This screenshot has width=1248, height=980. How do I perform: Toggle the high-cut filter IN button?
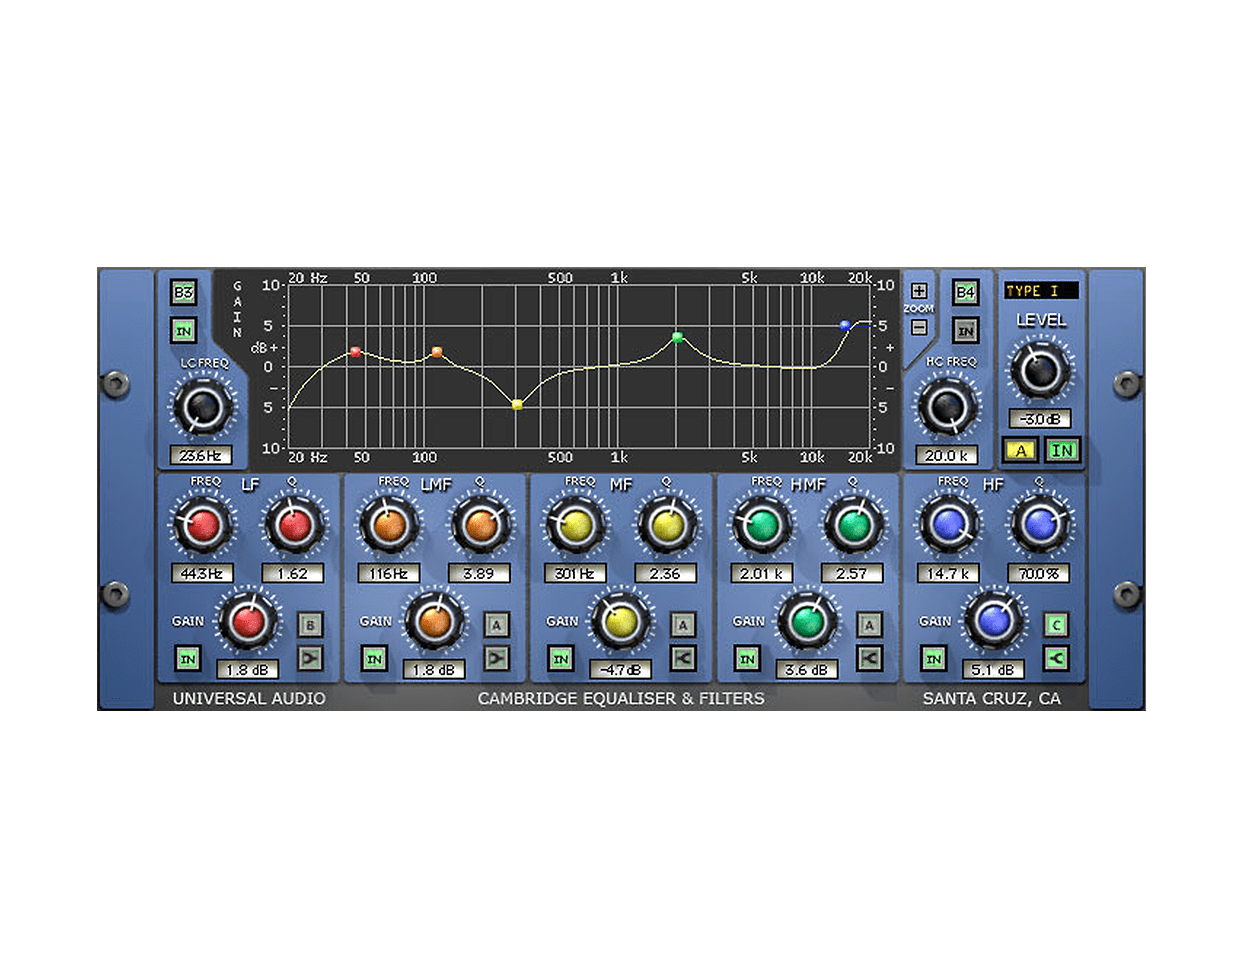click(965, 330)
